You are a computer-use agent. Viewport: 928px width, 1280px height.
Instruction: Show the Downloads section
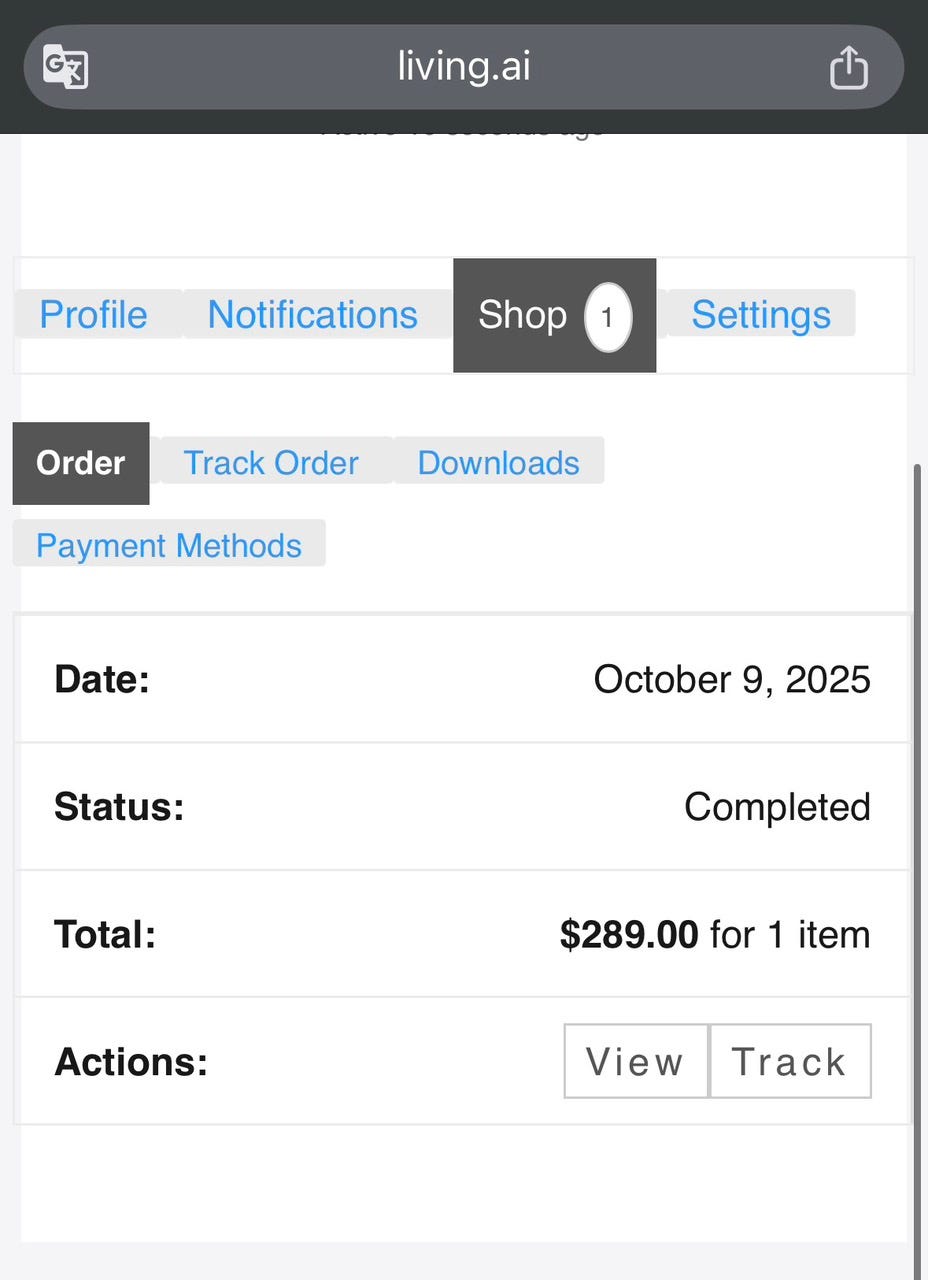tap(498, 463)
